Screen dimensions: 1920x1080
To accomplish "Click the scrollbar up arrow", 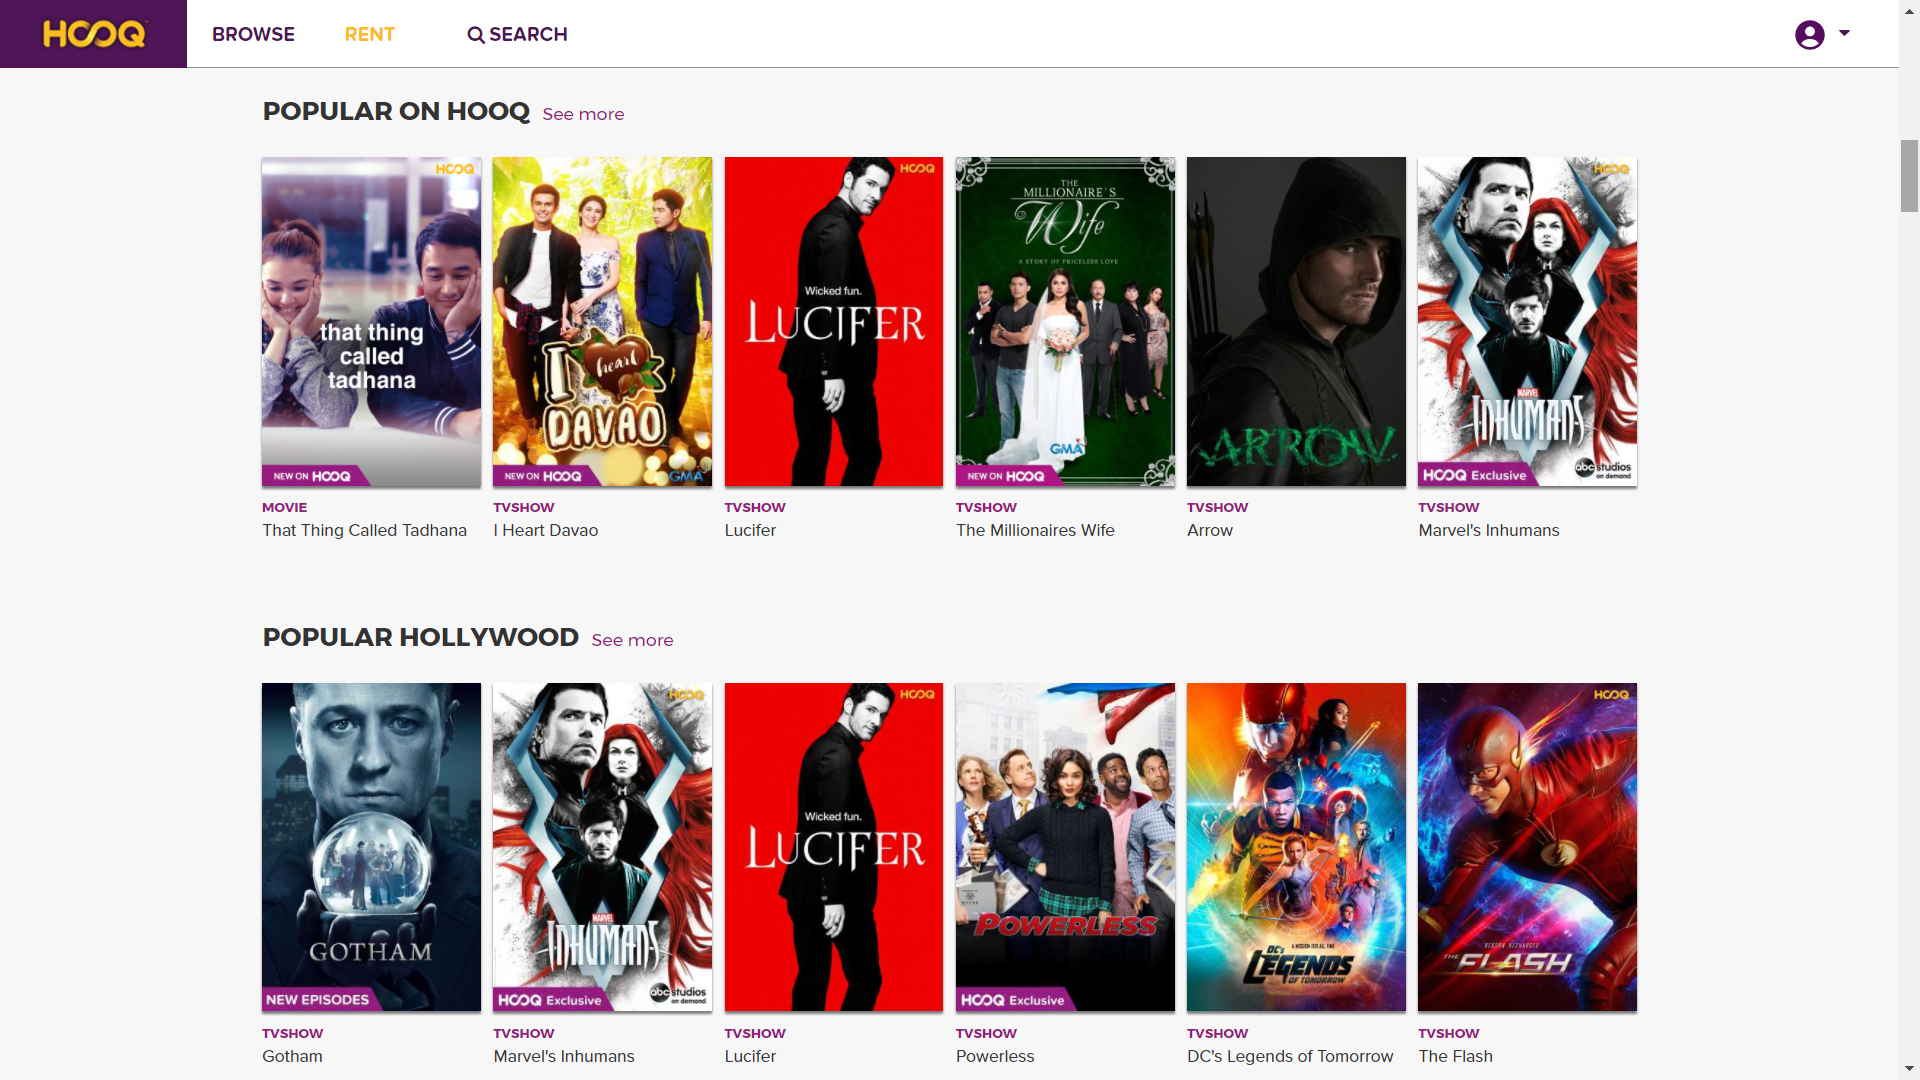I will coord(1908,12).
